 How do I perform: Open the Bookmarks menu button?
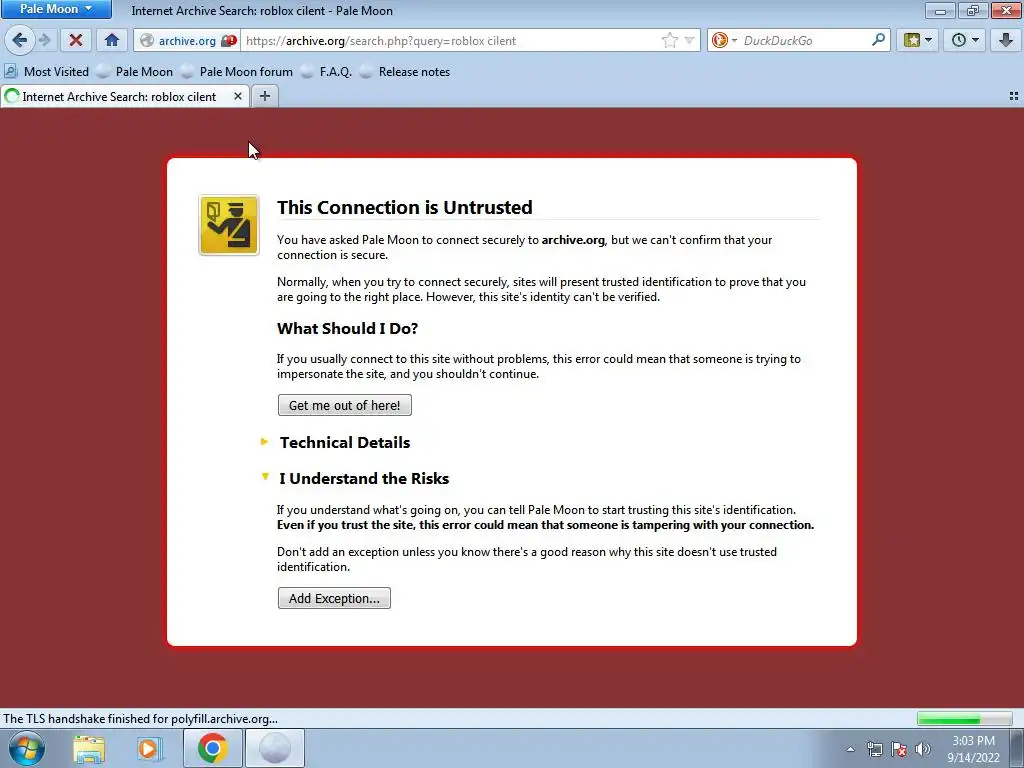pos(917,40)
